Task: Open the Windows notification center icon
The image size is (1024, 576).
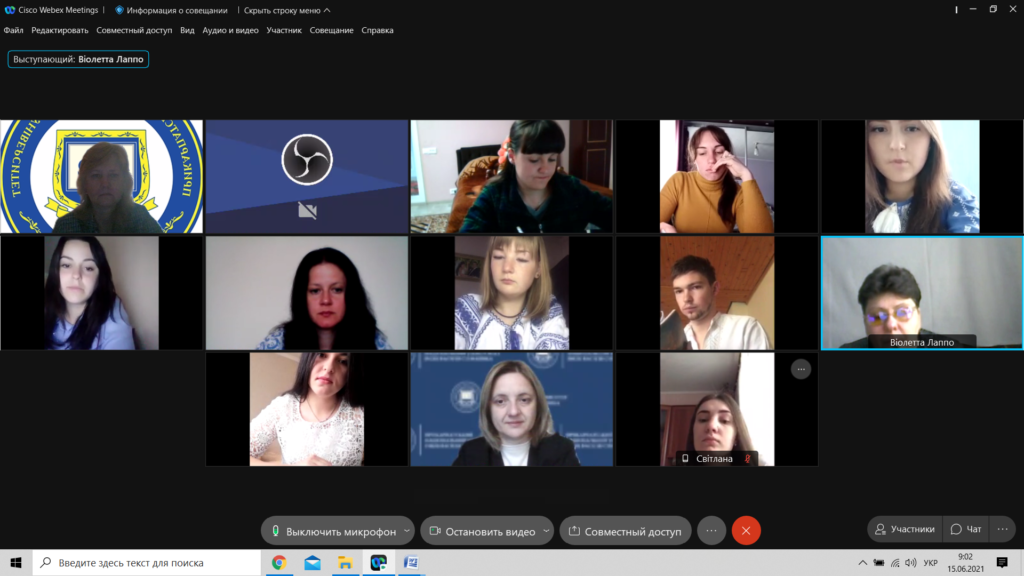Action: tap(1002, 563)
